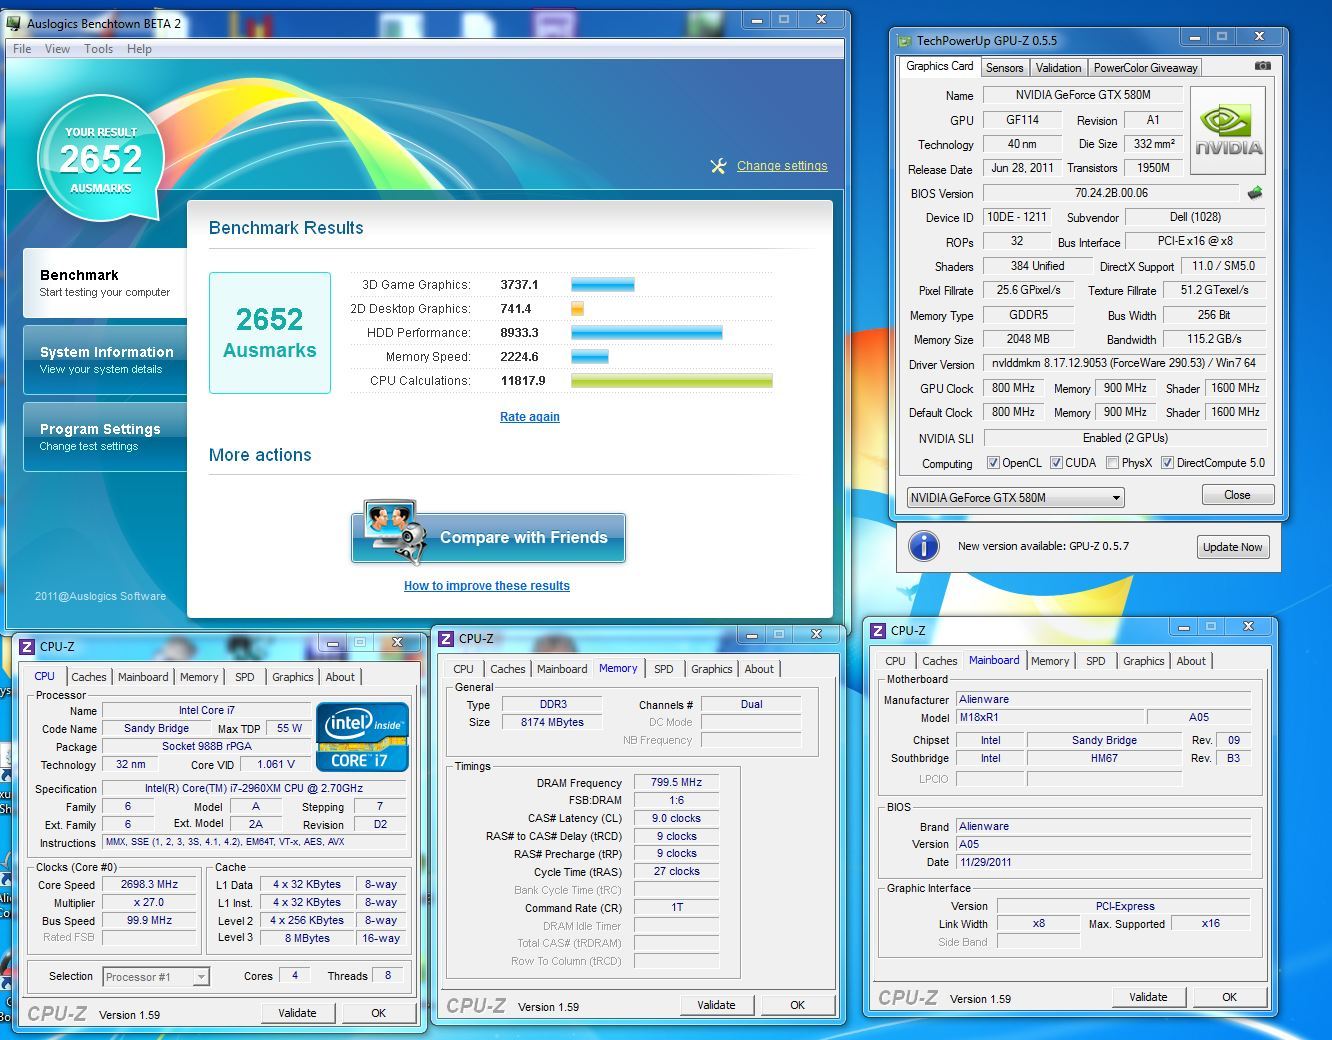The width and height of the screenshot is (1332, 1040).
Task: Click the Your Result 2652 Ausmarks badge
Action: [x=101, y=158]
